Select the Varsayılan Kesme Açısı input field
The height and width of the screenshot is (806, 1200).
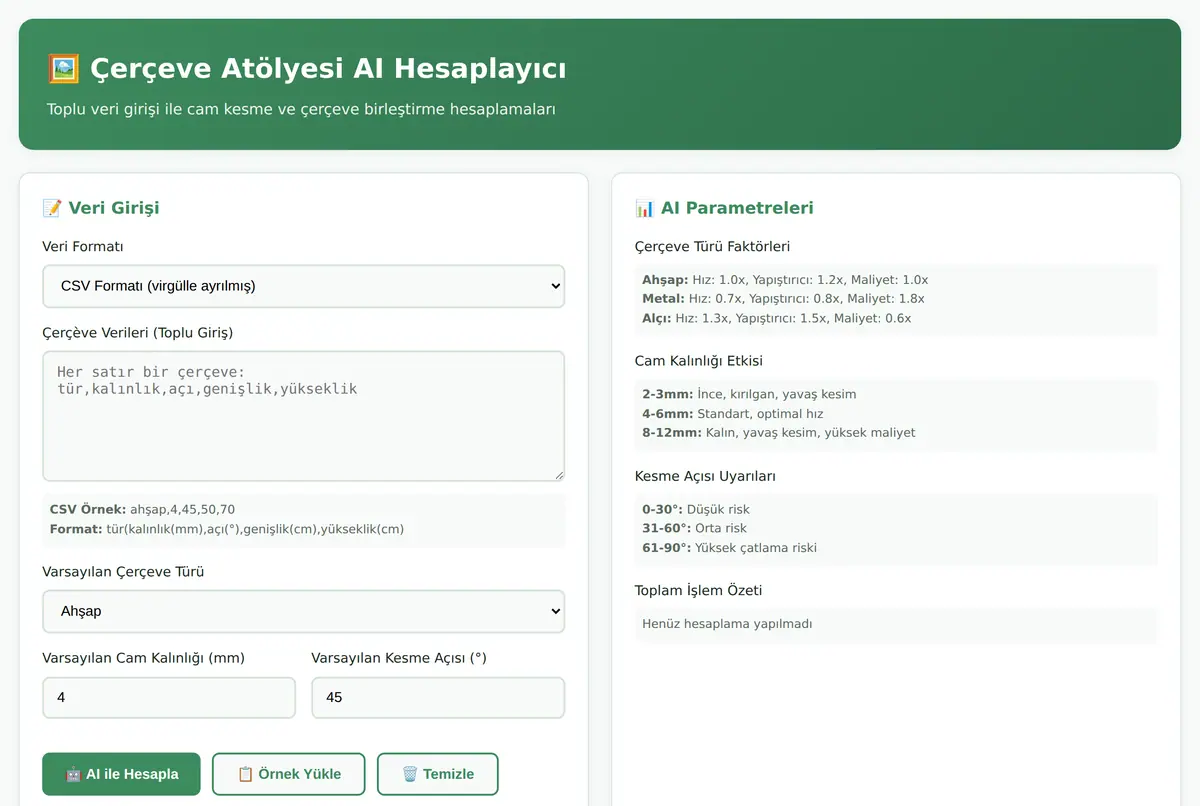pos(438,697)
